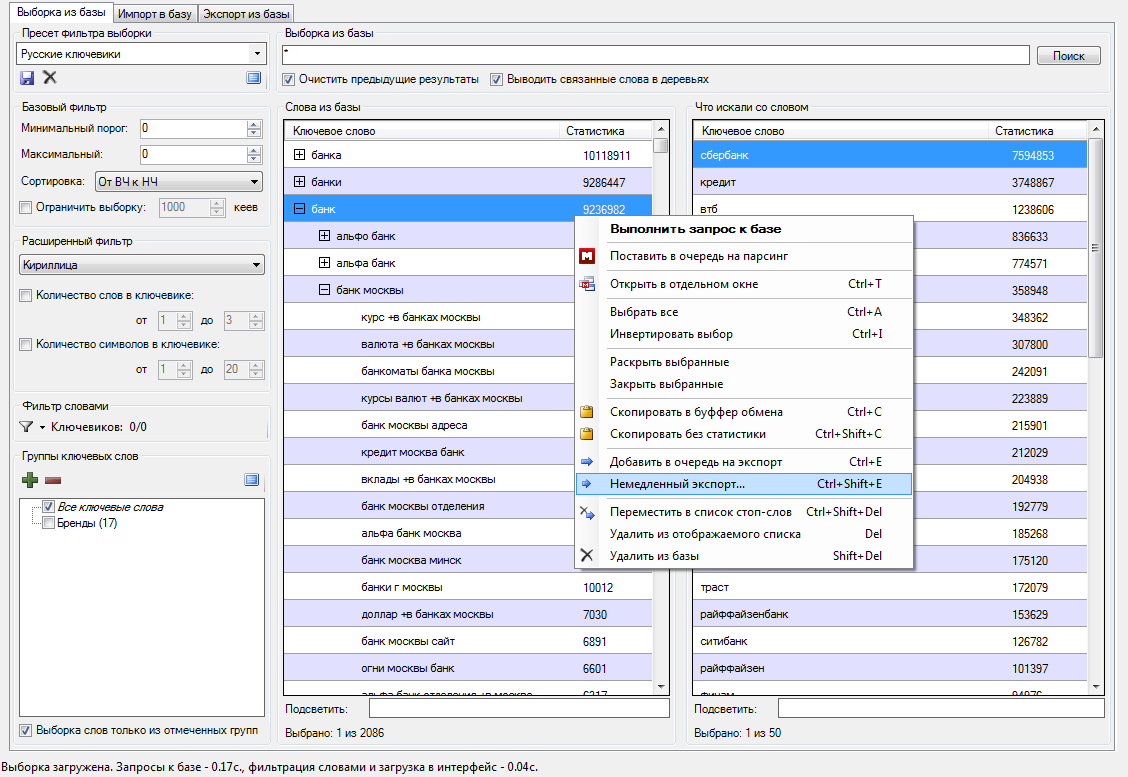This screenshot has height=777, width=1128.
Task: Enable Количество символов в ключевике checkbox
Action: 26,344
